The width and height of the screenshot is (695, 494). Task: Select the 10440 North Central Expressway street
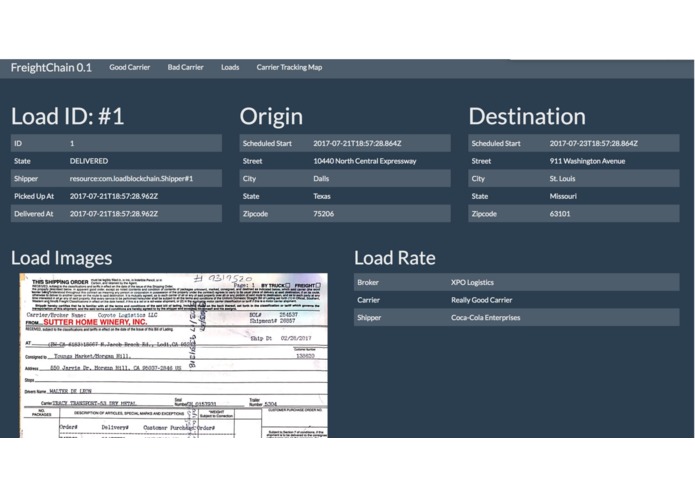point(365,161)
